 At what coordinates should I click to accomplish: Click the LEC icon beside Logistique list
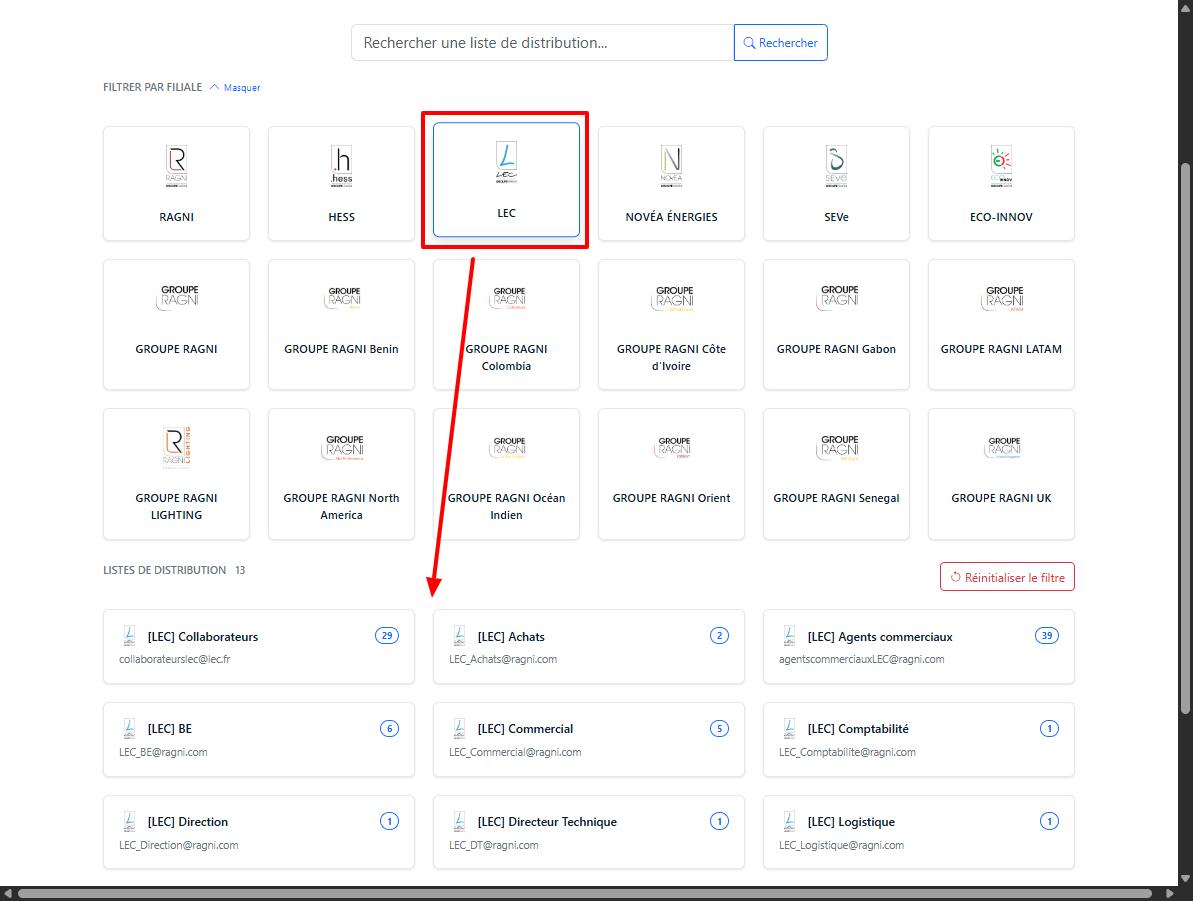(790, 821)
